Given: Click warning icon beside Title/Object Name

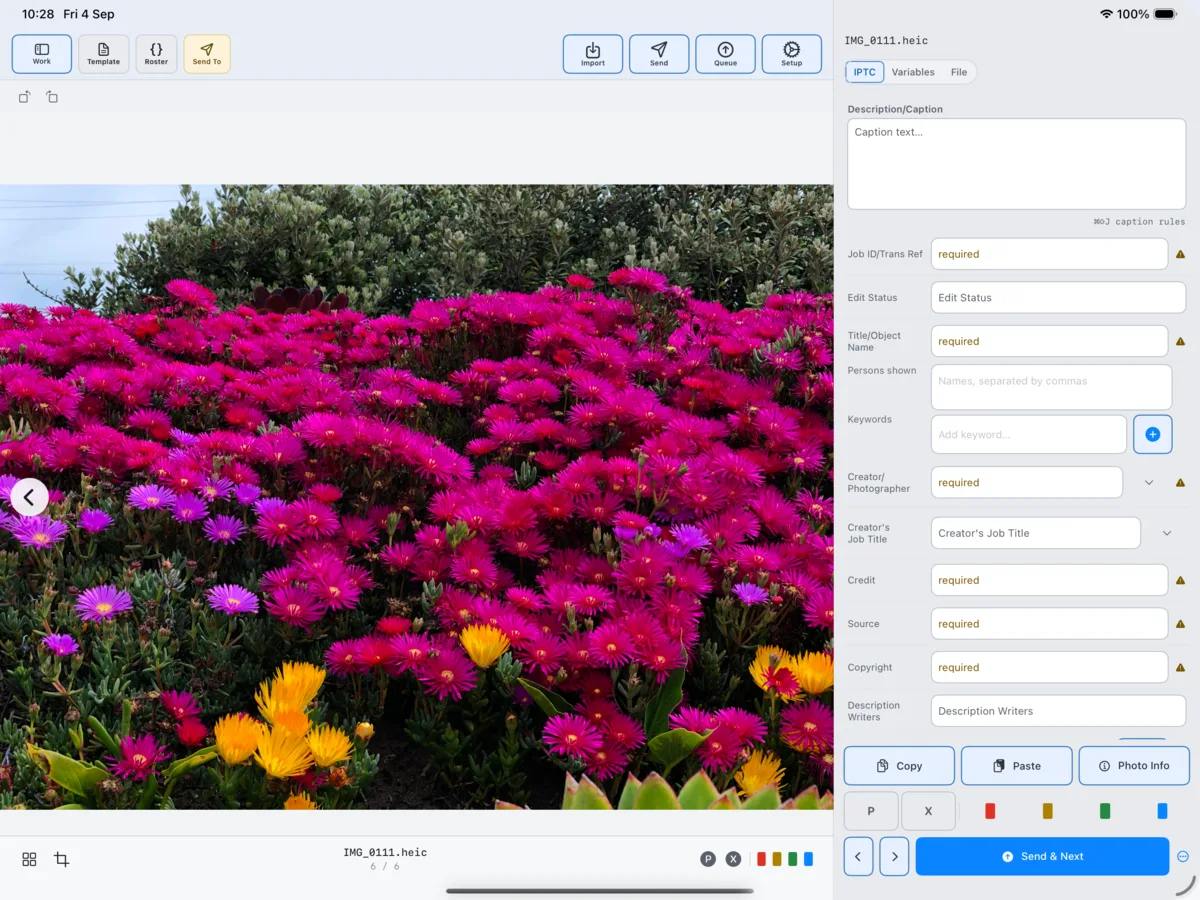Looking at the screenshot, I should click(x=1180, y=341).
